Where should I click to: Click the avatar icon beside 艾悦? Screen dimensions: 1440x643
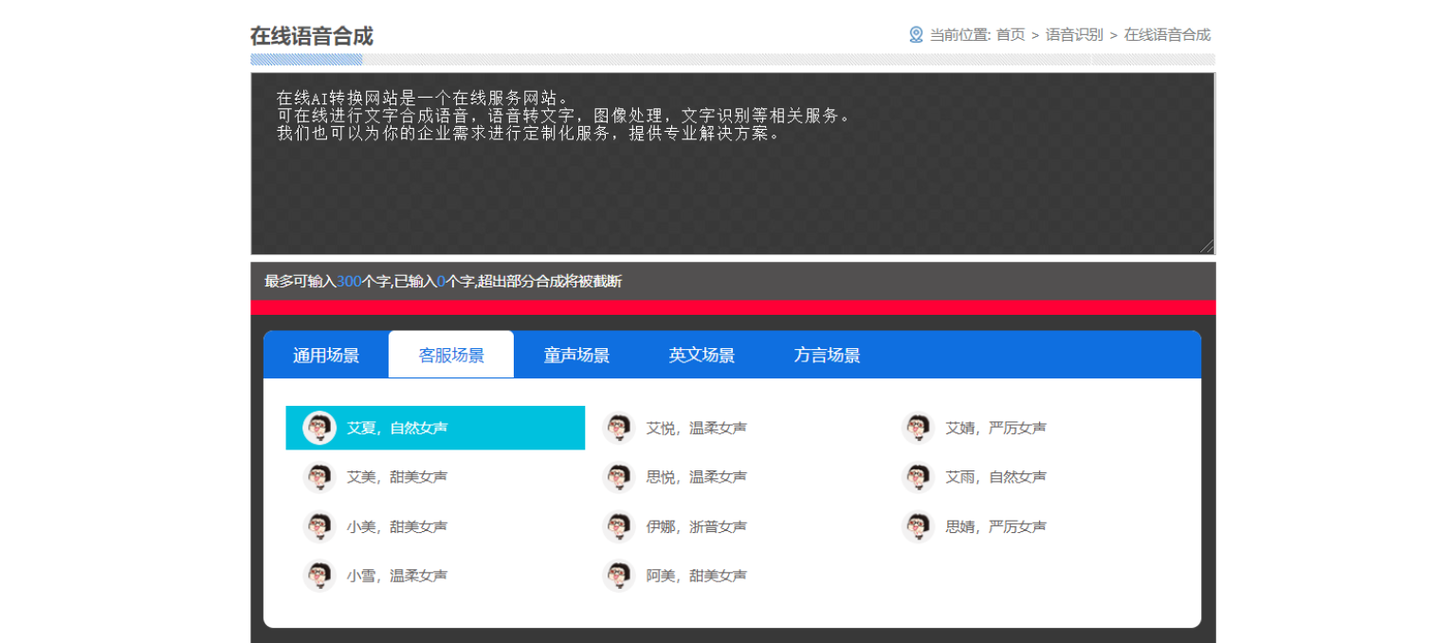point(619,428)
